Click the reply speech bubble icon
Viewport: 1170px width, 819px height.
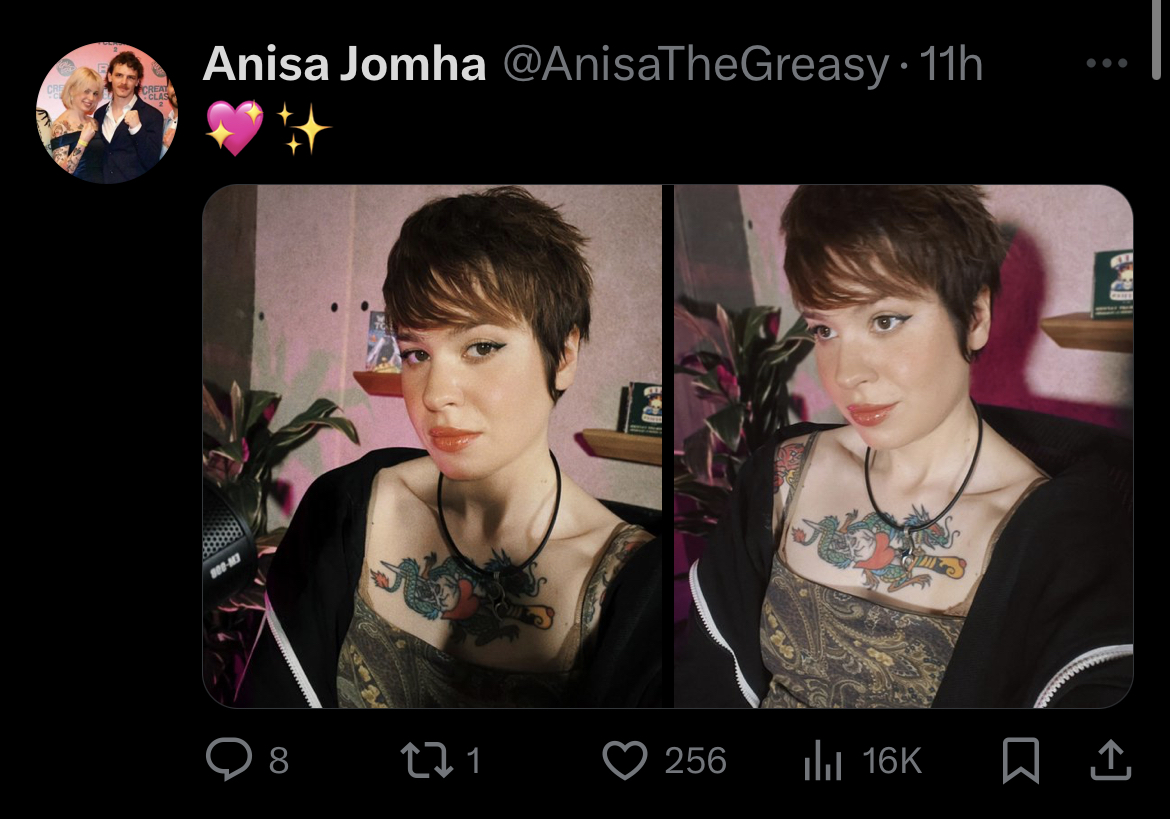click(228, 759)
